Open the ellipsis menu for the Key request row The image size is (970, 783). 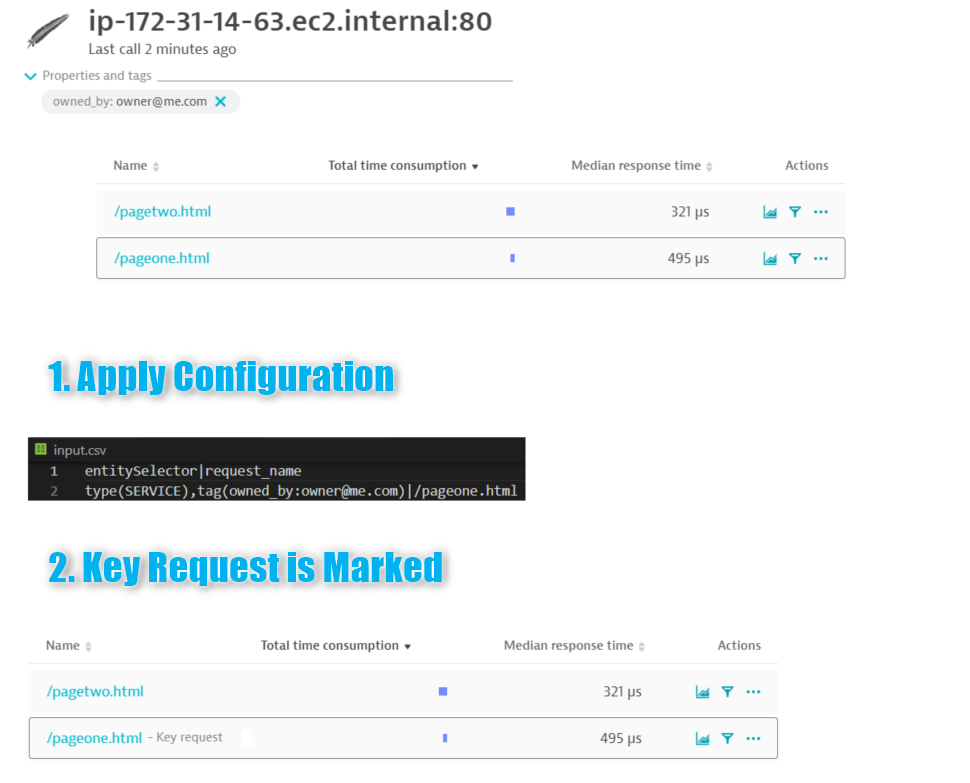click(x=753, y=738)
